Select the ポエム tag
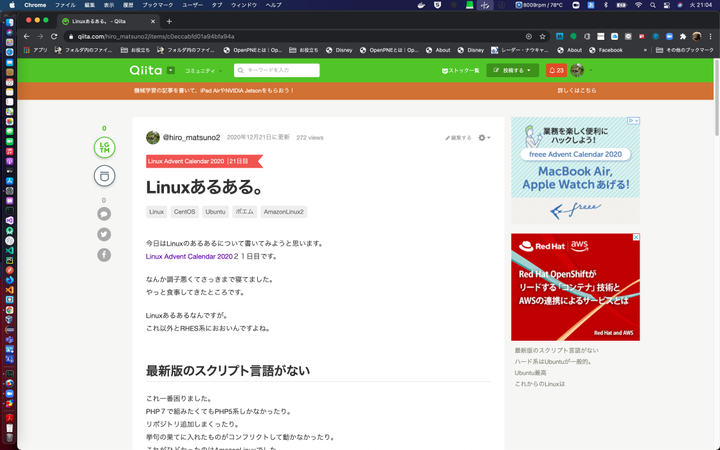 [x=245, y=212]
